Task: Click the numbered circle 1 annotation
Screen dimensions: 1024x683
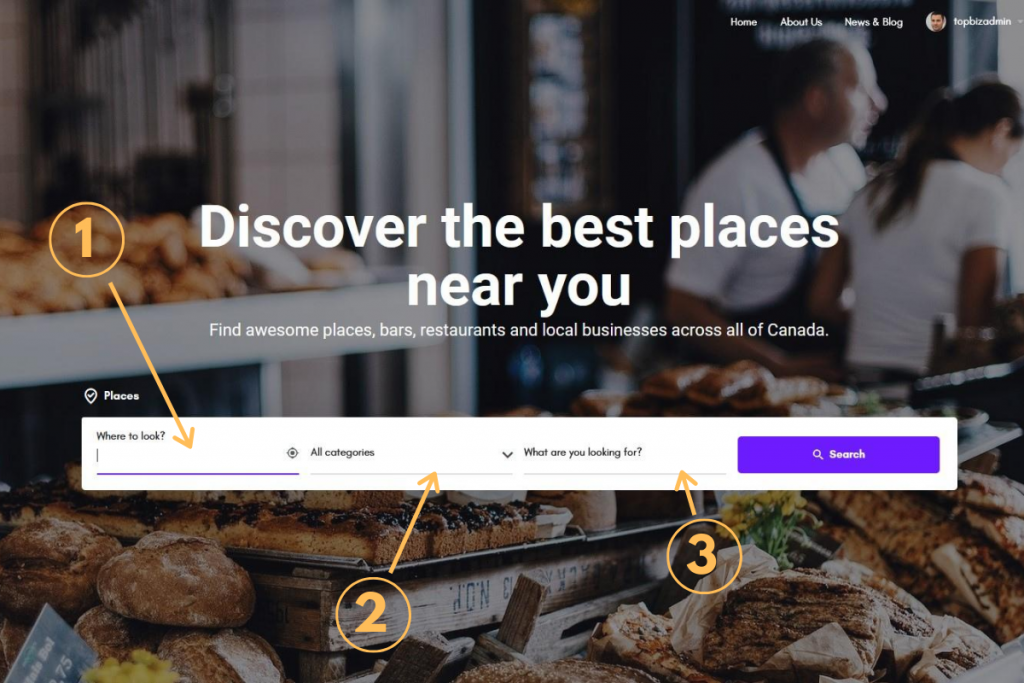Action: (86, 239)
